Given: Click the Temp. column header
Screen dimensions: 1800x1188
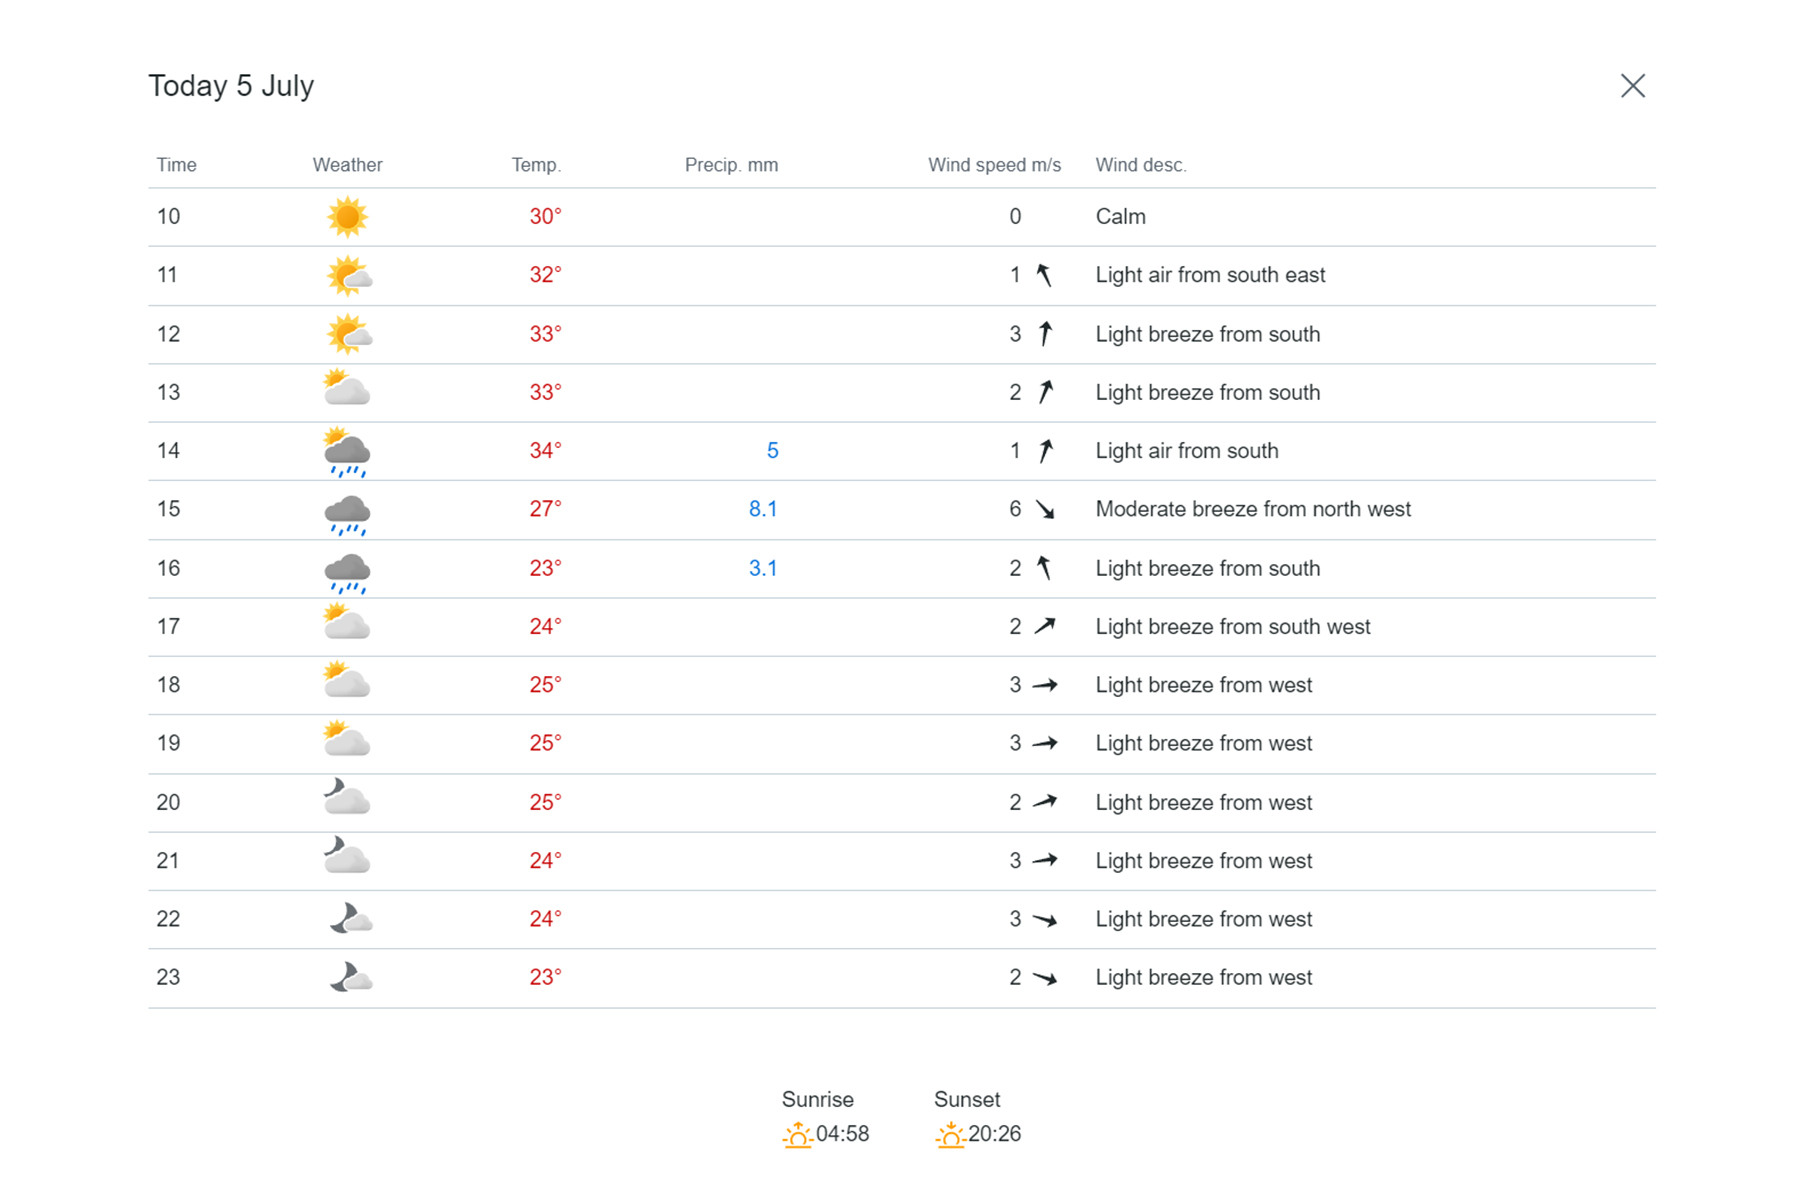Looking at the screenshot, I should click(536, 165).
